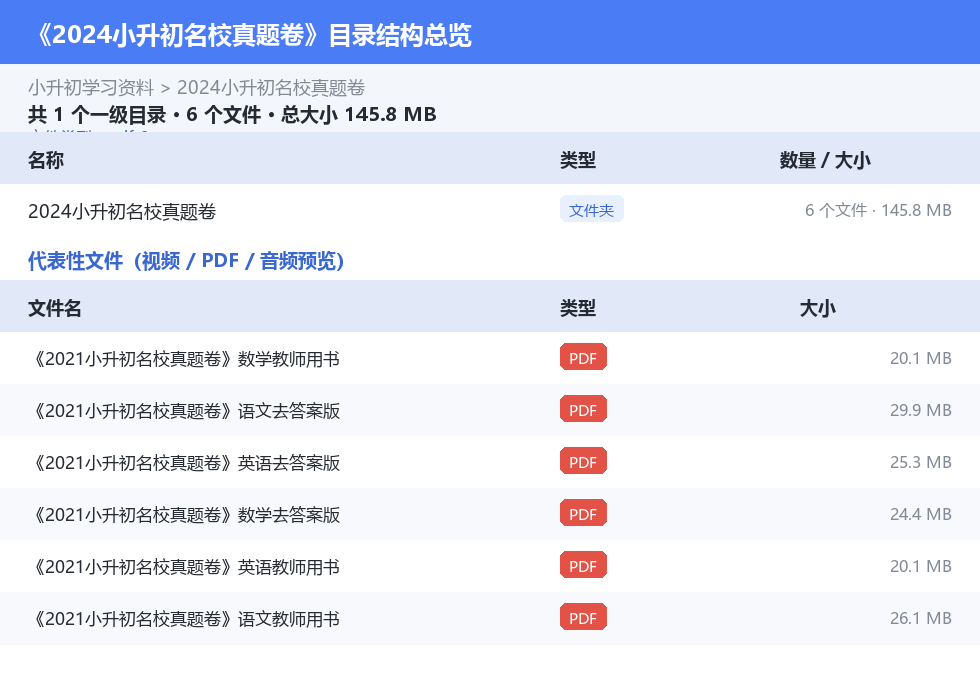Open the 语文教师用书 file
Image resolution: width=980 pixels, height=676 pixels.
pos(184,618)
